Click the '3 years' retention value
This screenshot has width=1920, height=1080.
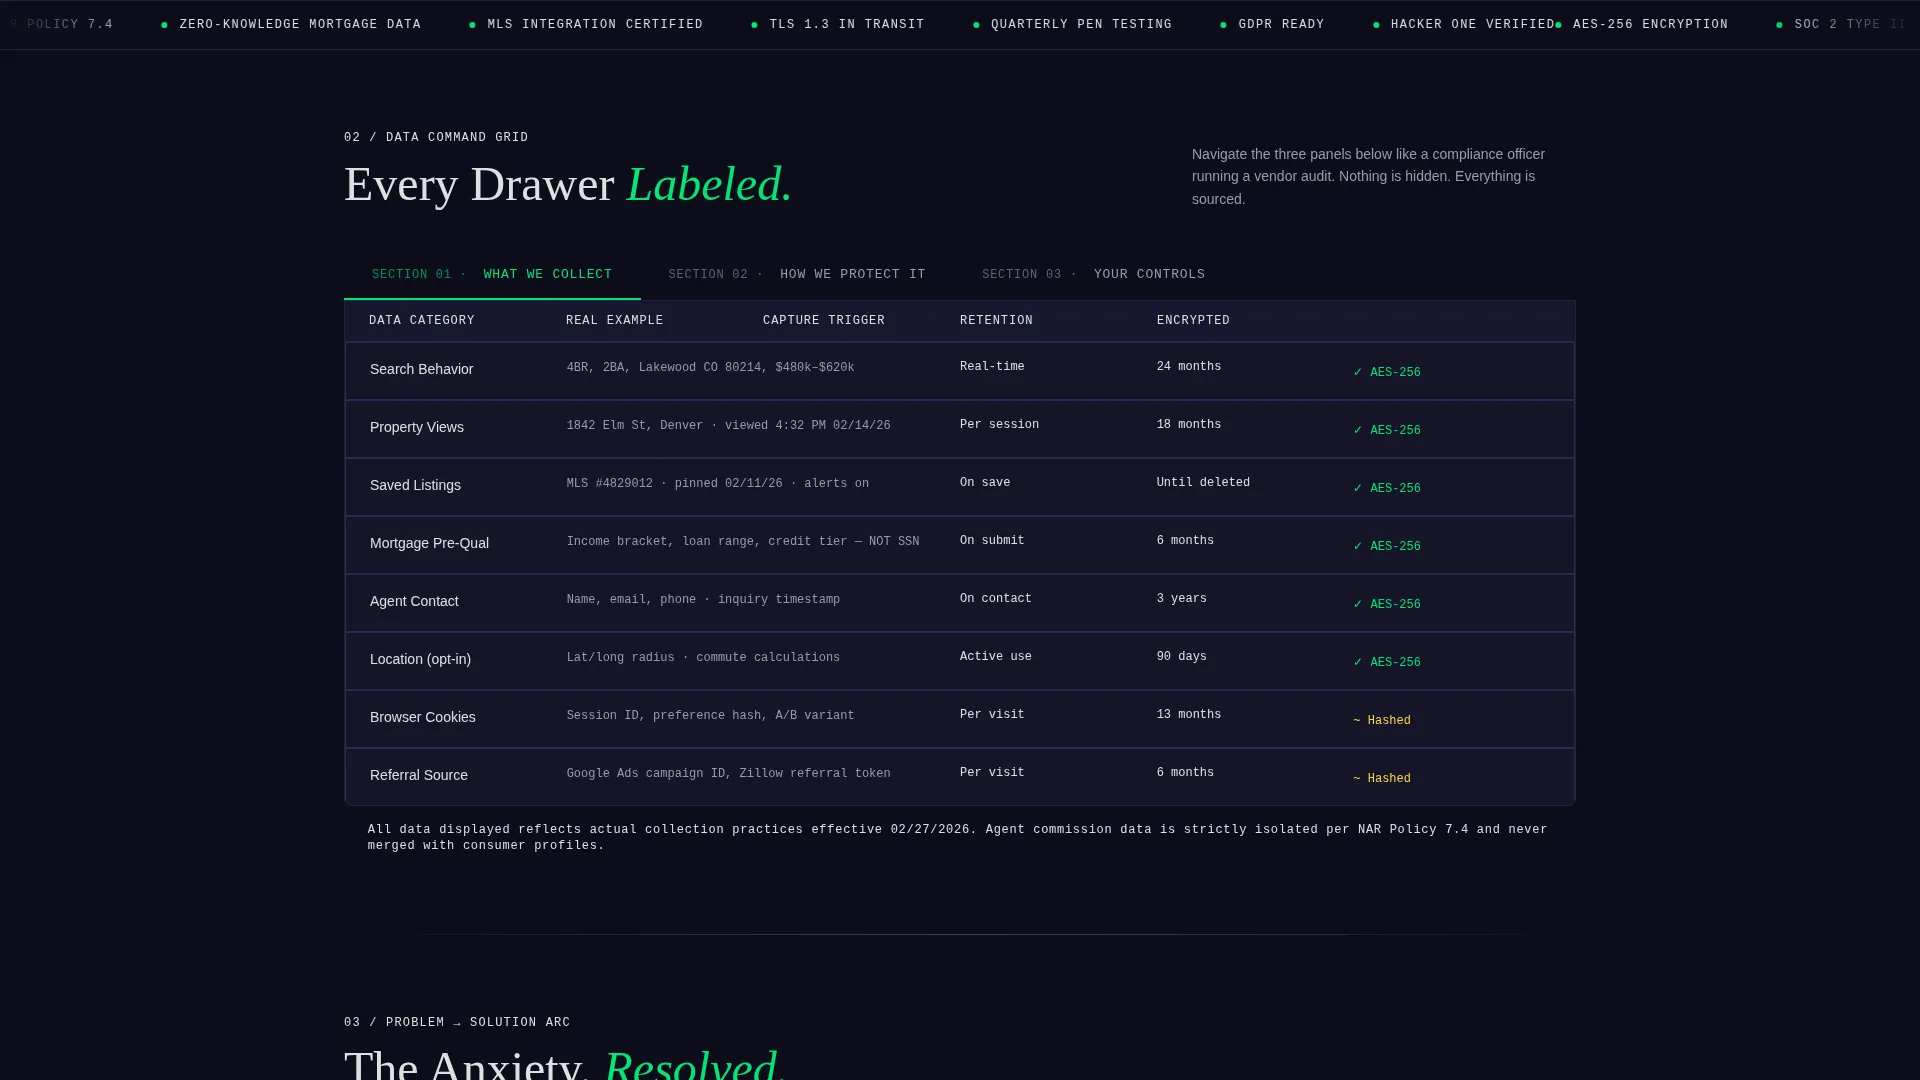pos(1182,599)
